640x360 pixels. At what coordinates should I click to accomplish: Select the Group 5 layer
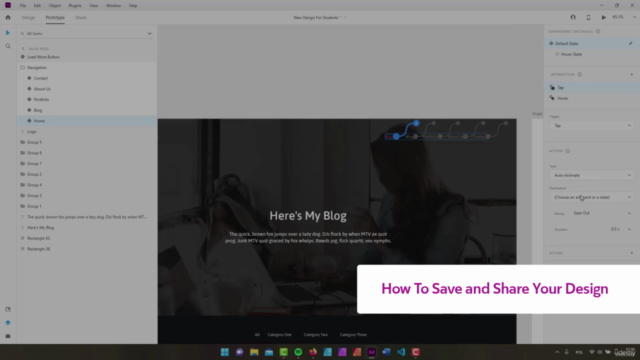[x=87, y=142]
